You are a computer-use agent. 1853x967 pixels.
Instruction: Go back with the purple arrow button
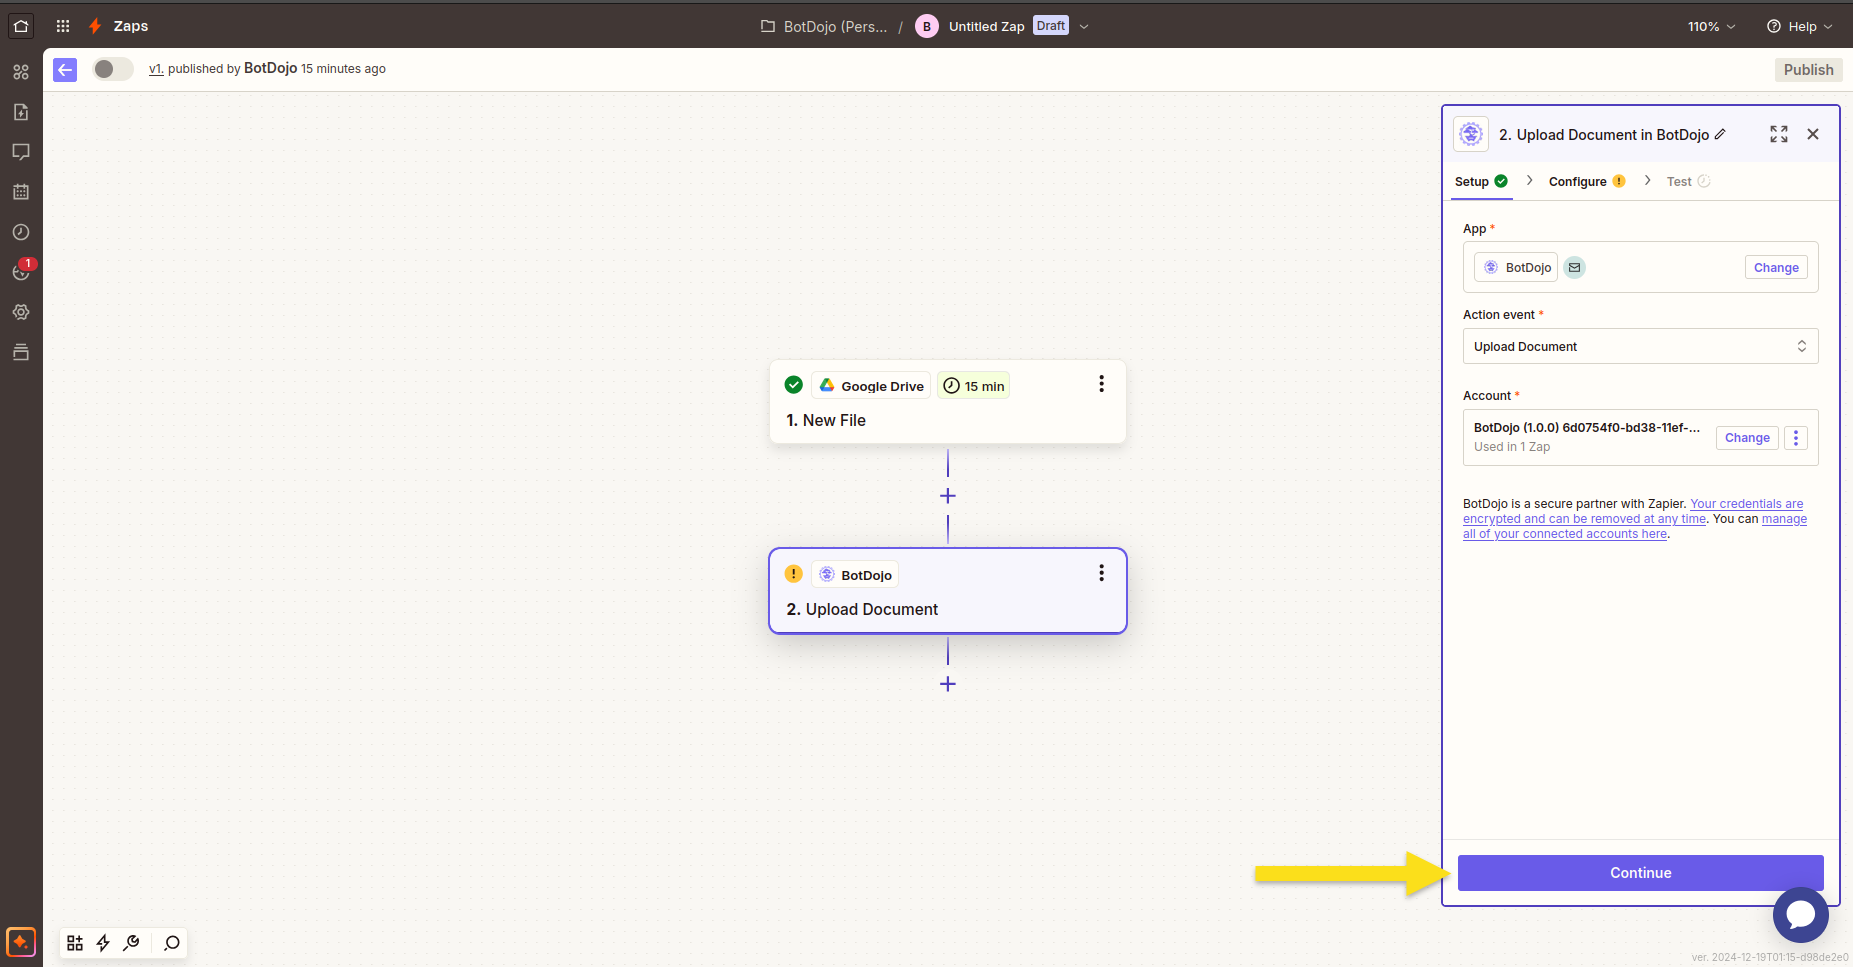tap(65, 69)
